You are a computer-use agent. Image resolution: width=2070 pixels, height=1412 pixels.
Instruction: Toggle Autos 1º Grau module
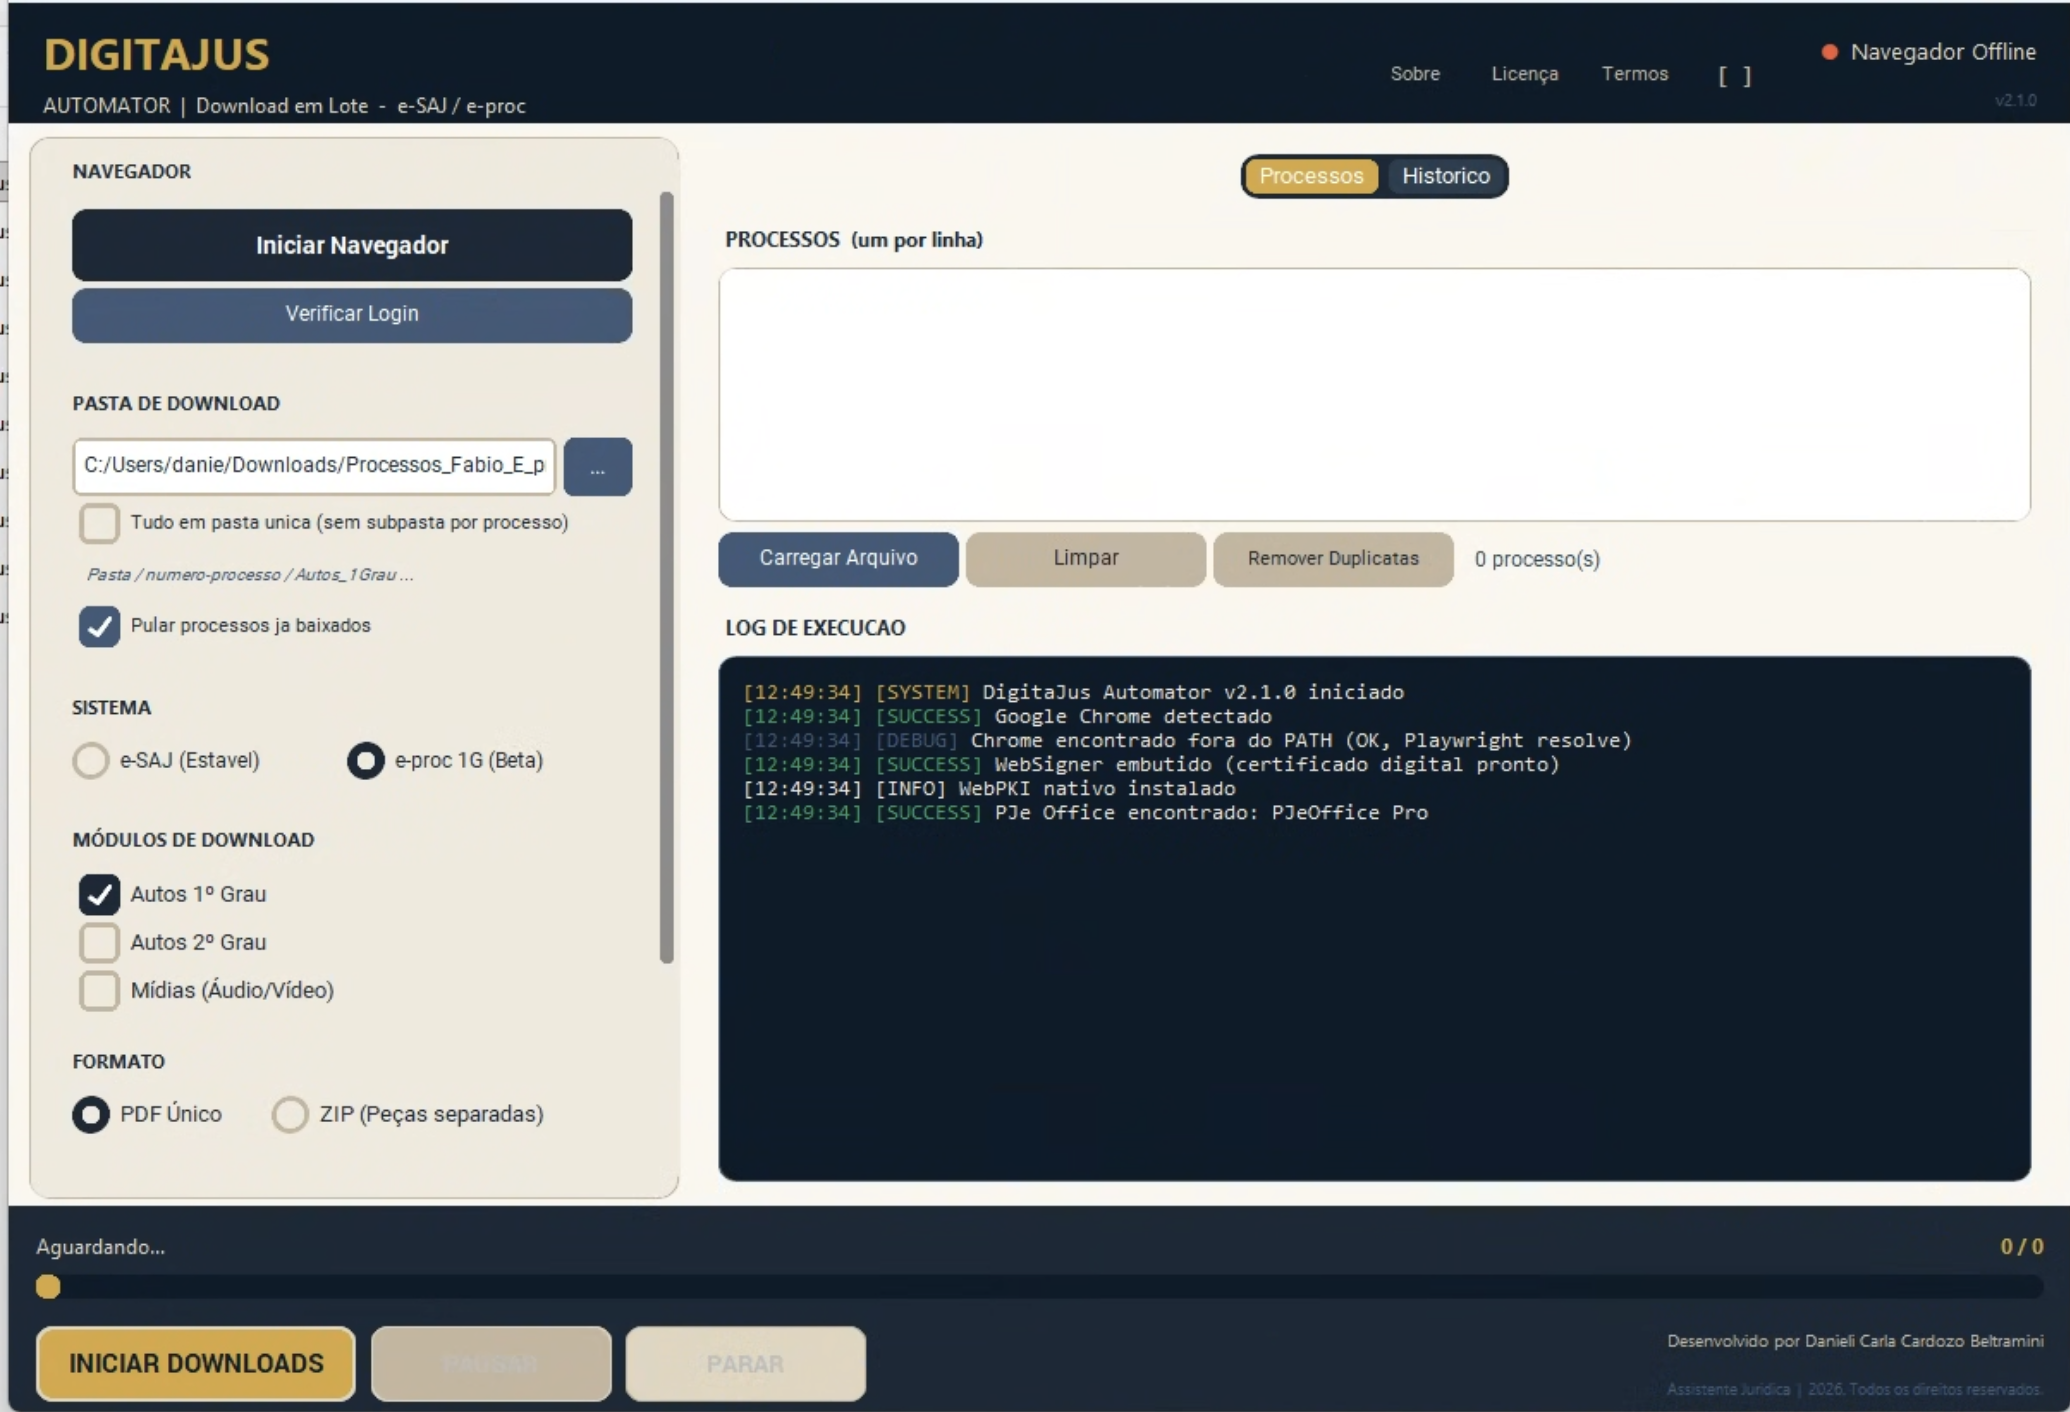pyautogui.click(x=99, y=894)
